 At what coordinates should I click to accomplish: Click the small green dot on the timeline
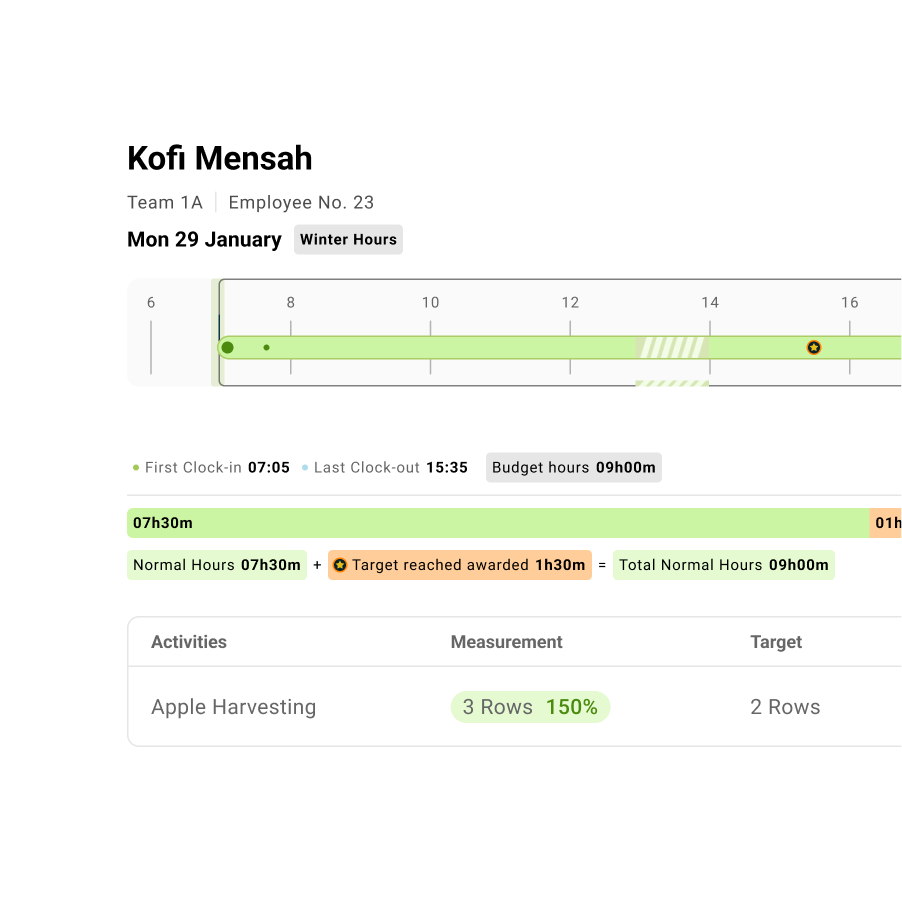click(x=266, y=347)
